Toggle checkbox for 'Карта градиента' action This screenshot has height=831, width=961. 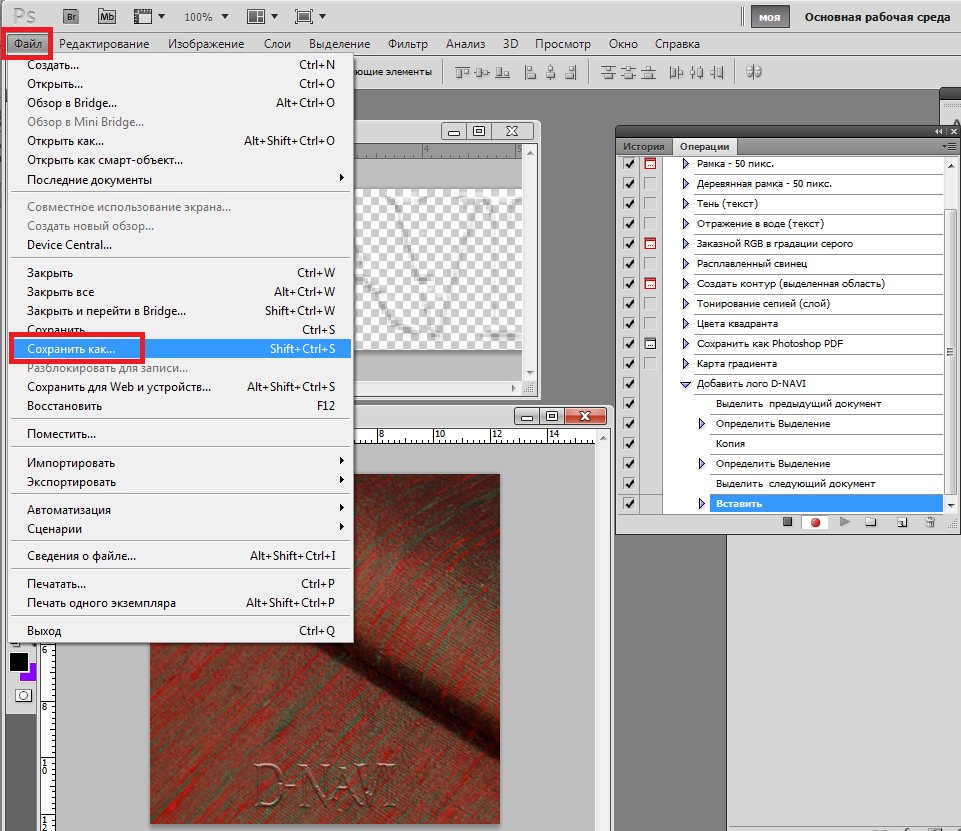[629, 363]
